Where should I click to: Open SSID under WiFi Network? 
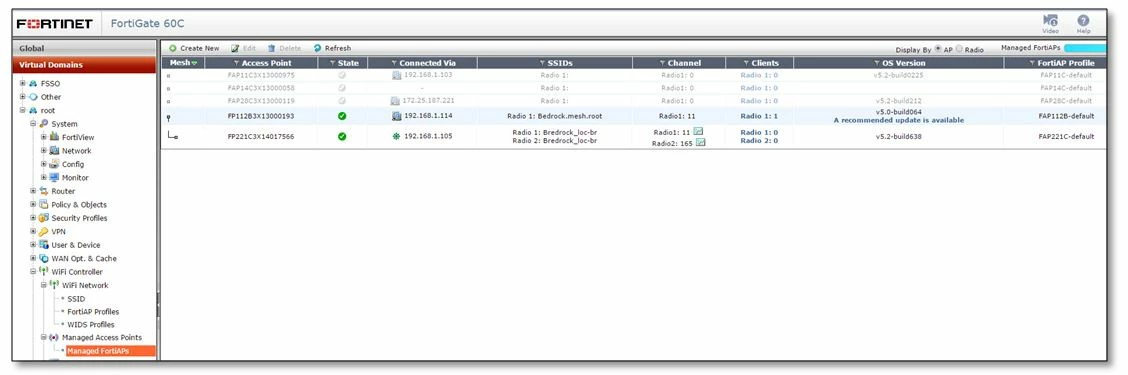76,299
